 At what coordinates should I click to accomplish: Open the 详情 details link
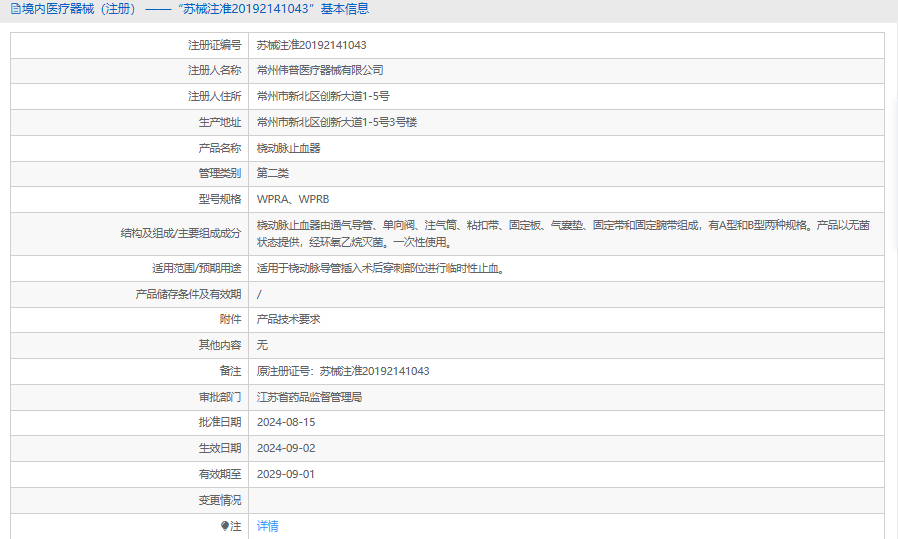coord(267,526)
